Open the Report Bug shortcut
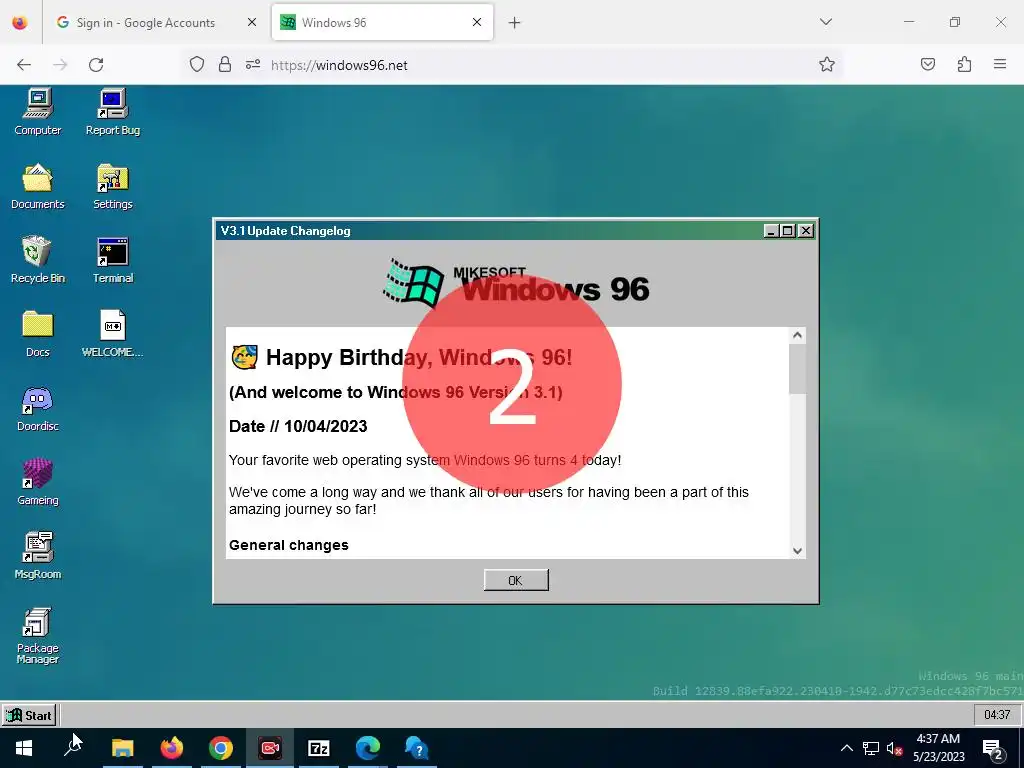 [x=113, y=112]
